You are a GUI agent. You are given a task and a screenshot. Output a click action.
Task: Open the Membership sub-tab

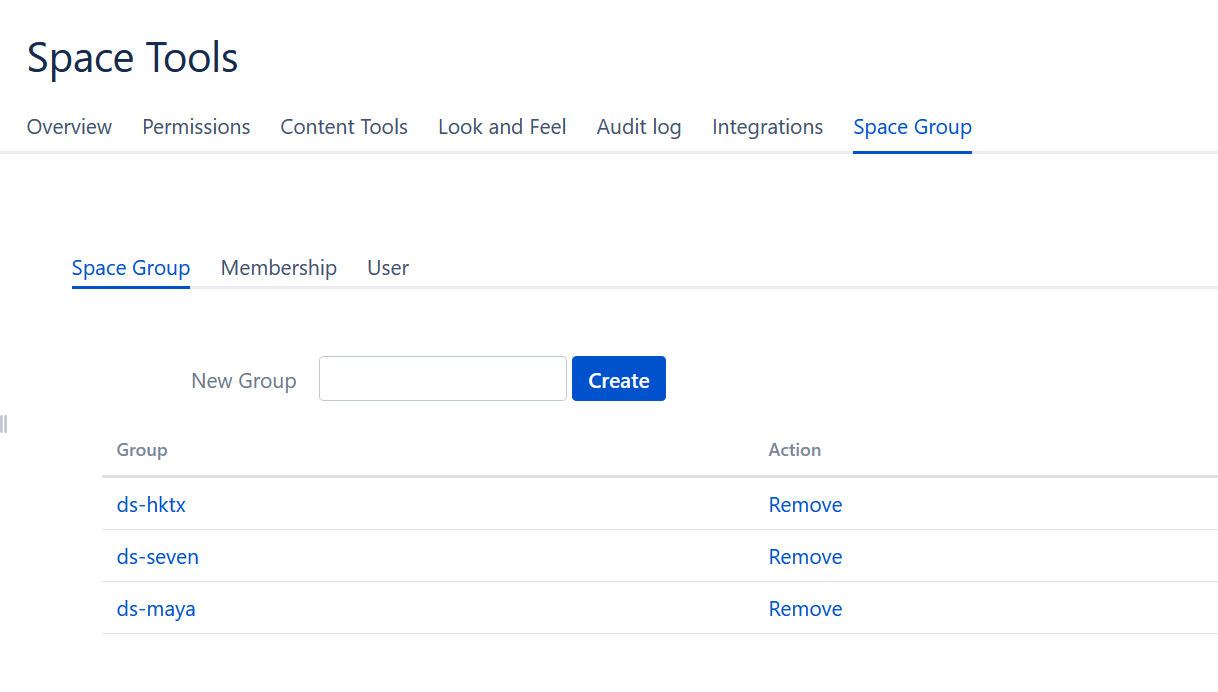[x=279, y=268]
